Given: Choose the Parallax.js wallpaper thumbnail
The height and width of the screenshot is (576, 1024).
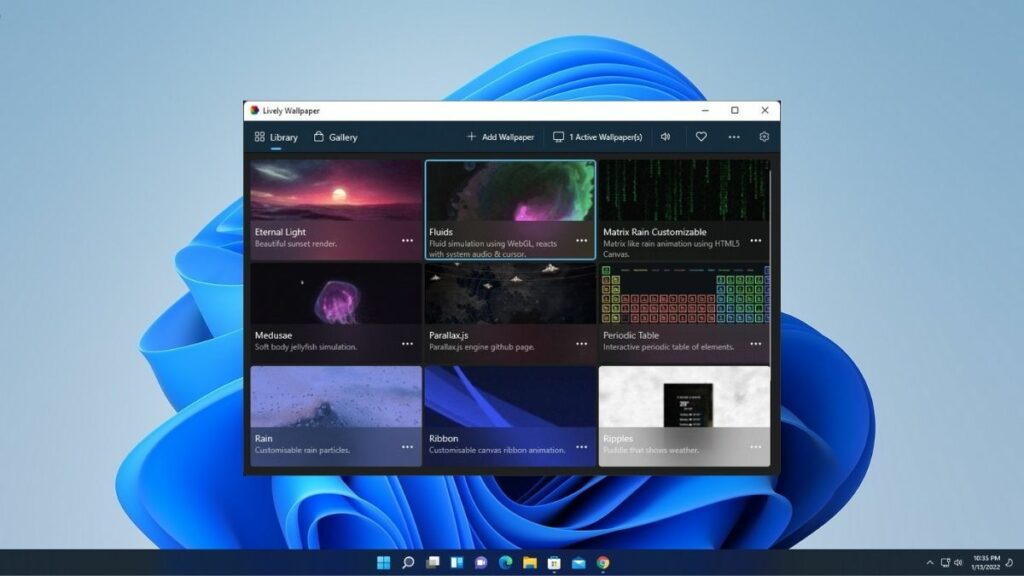Looking at the screenshot, I should click(510, 294).
